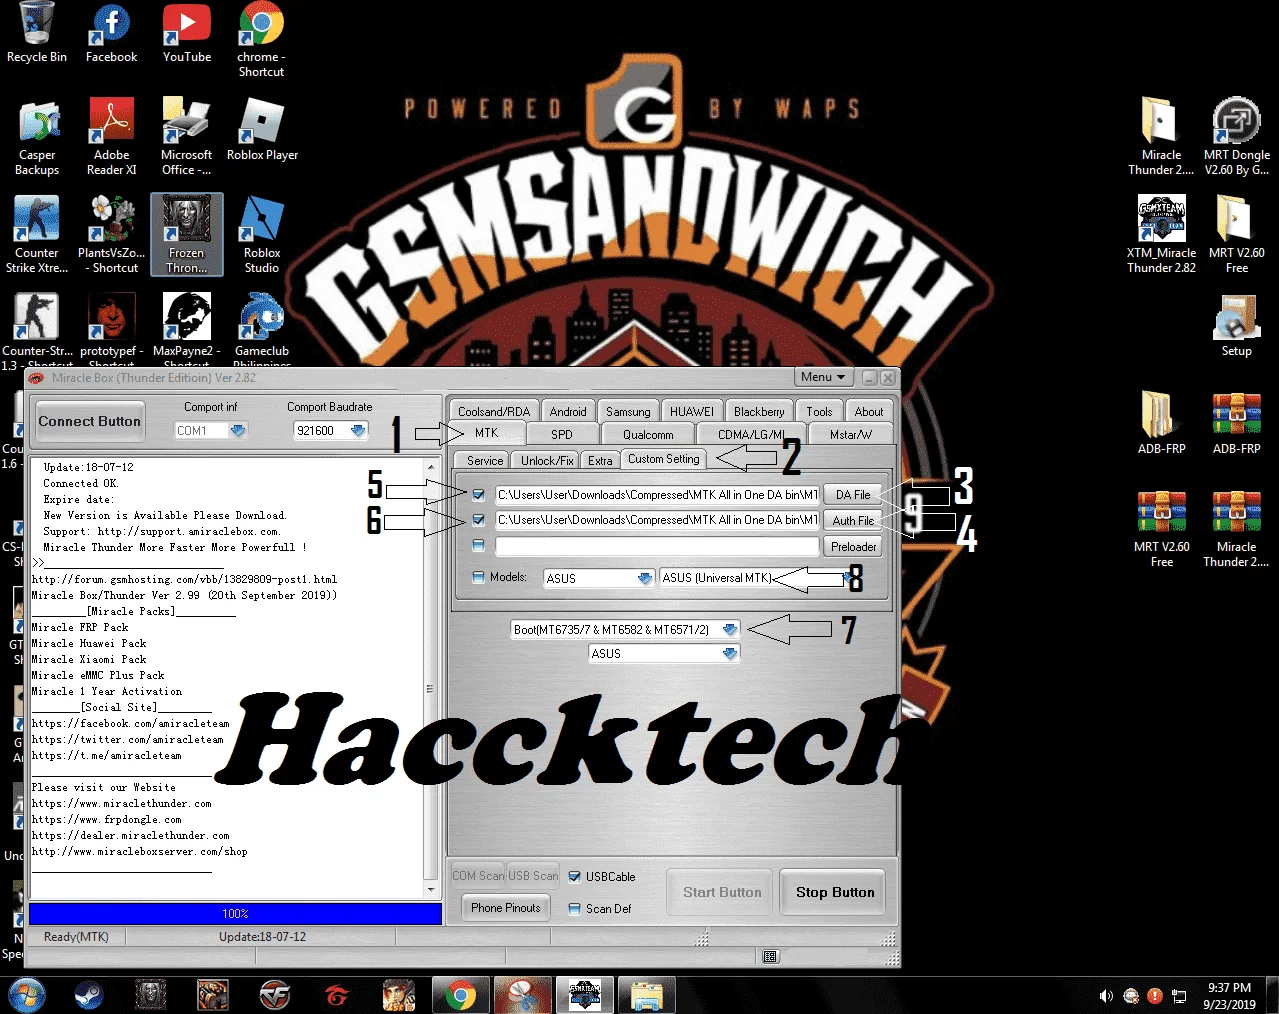The height and width of the screenshot is (1014, 1279).
Task: Open the PlantsVsZombies shortcut icon
Action: 111,235
